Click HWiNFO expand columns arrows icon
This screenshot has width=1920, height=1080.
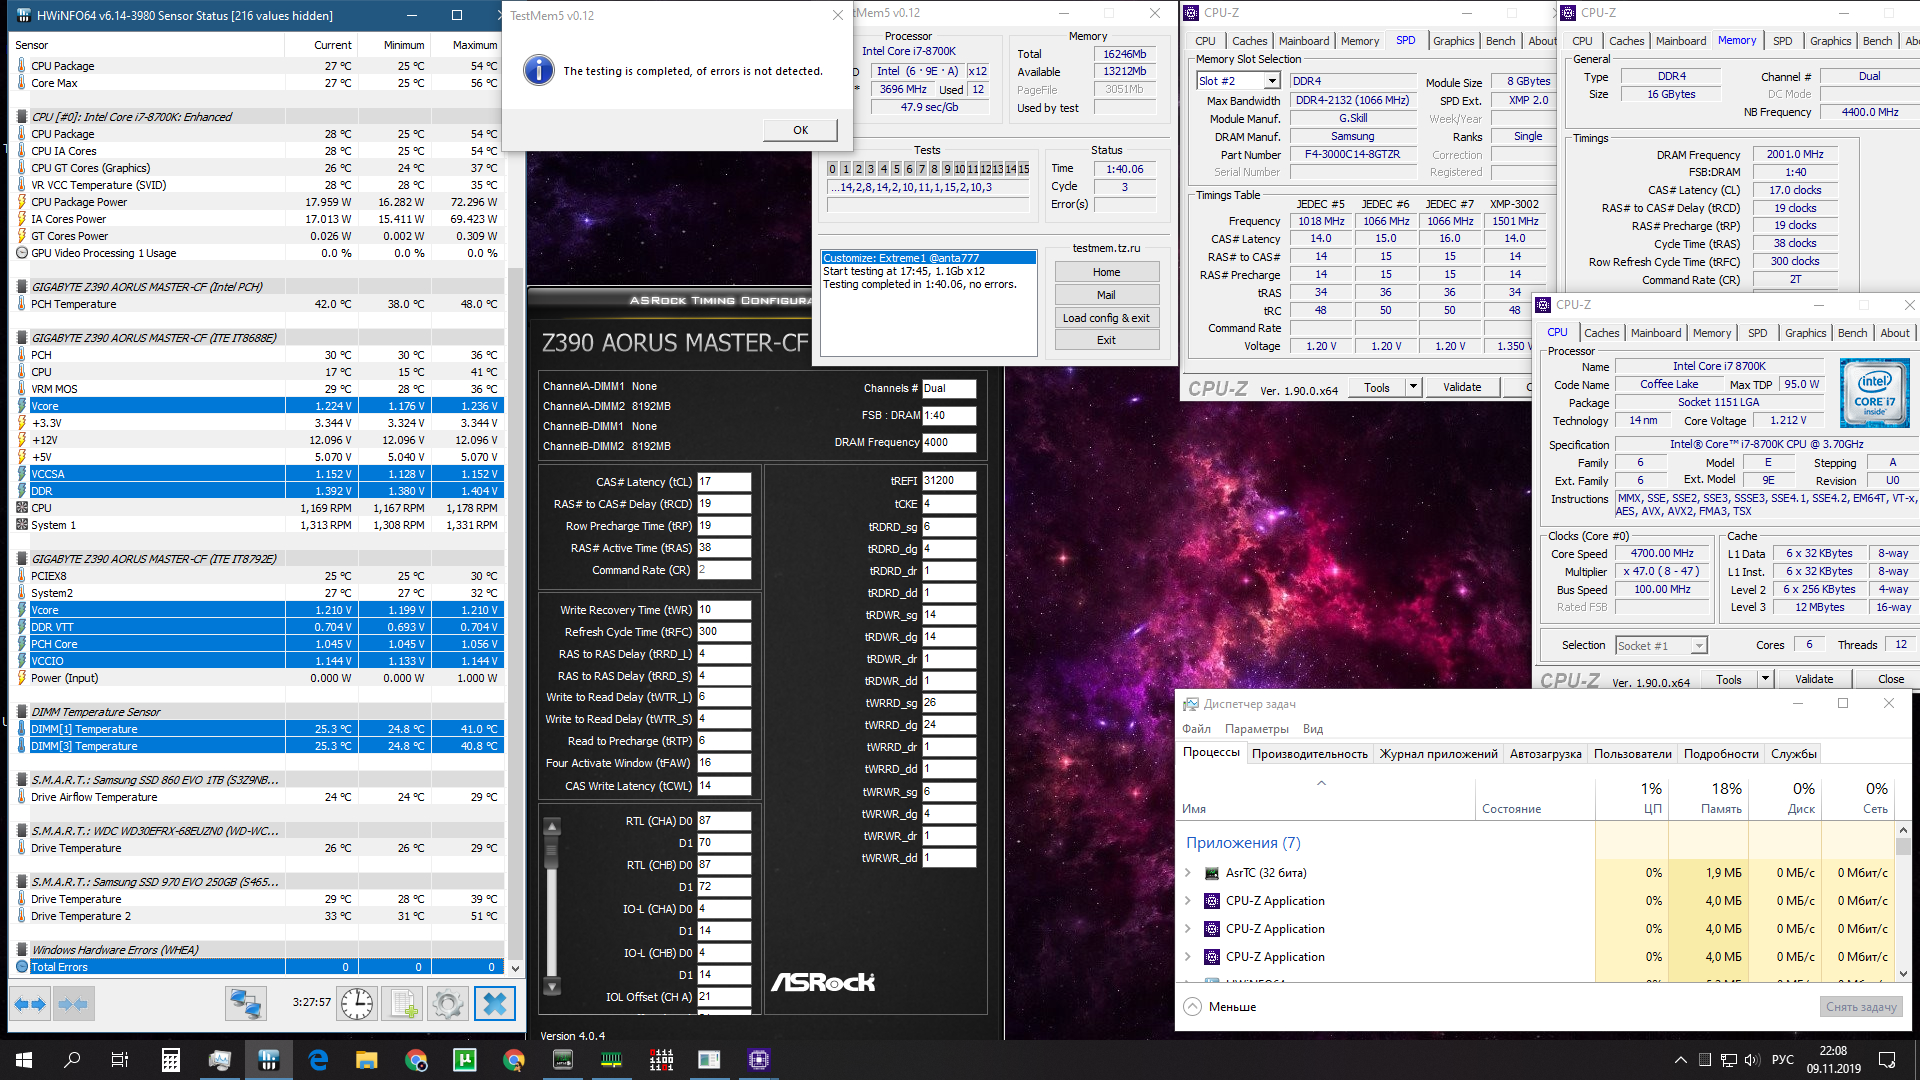(x=30, y=1003)
